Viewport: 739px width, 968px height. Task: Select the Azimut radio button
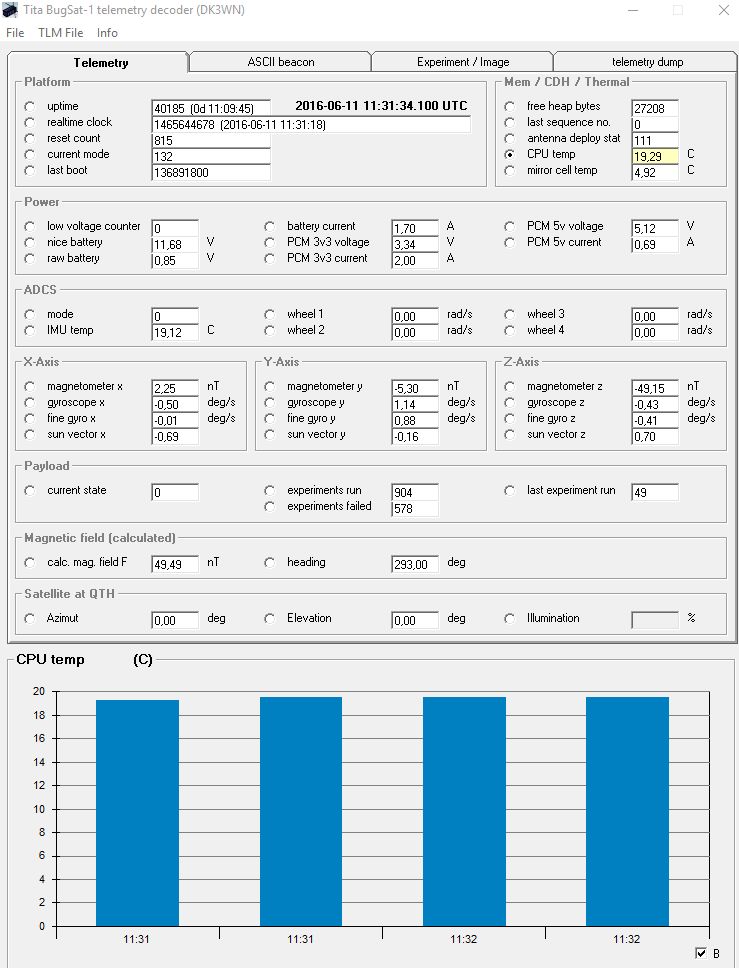(x=30, y=618)
